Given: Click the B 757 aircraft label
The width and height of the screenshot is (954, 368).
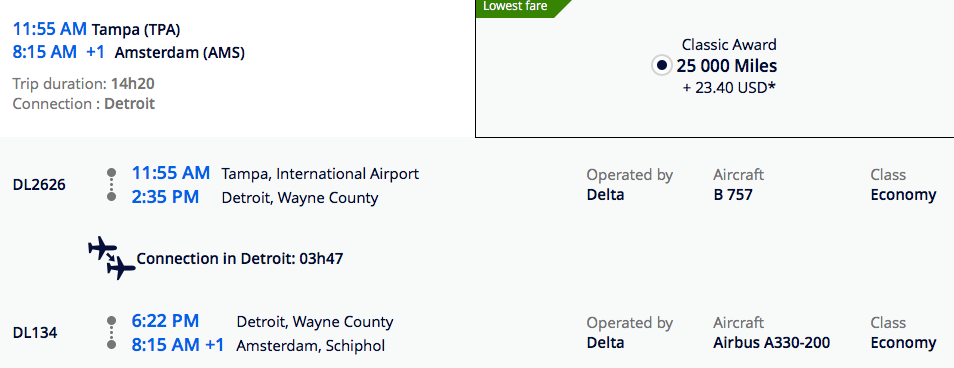Looking at the screenshot, I should 733,195.
